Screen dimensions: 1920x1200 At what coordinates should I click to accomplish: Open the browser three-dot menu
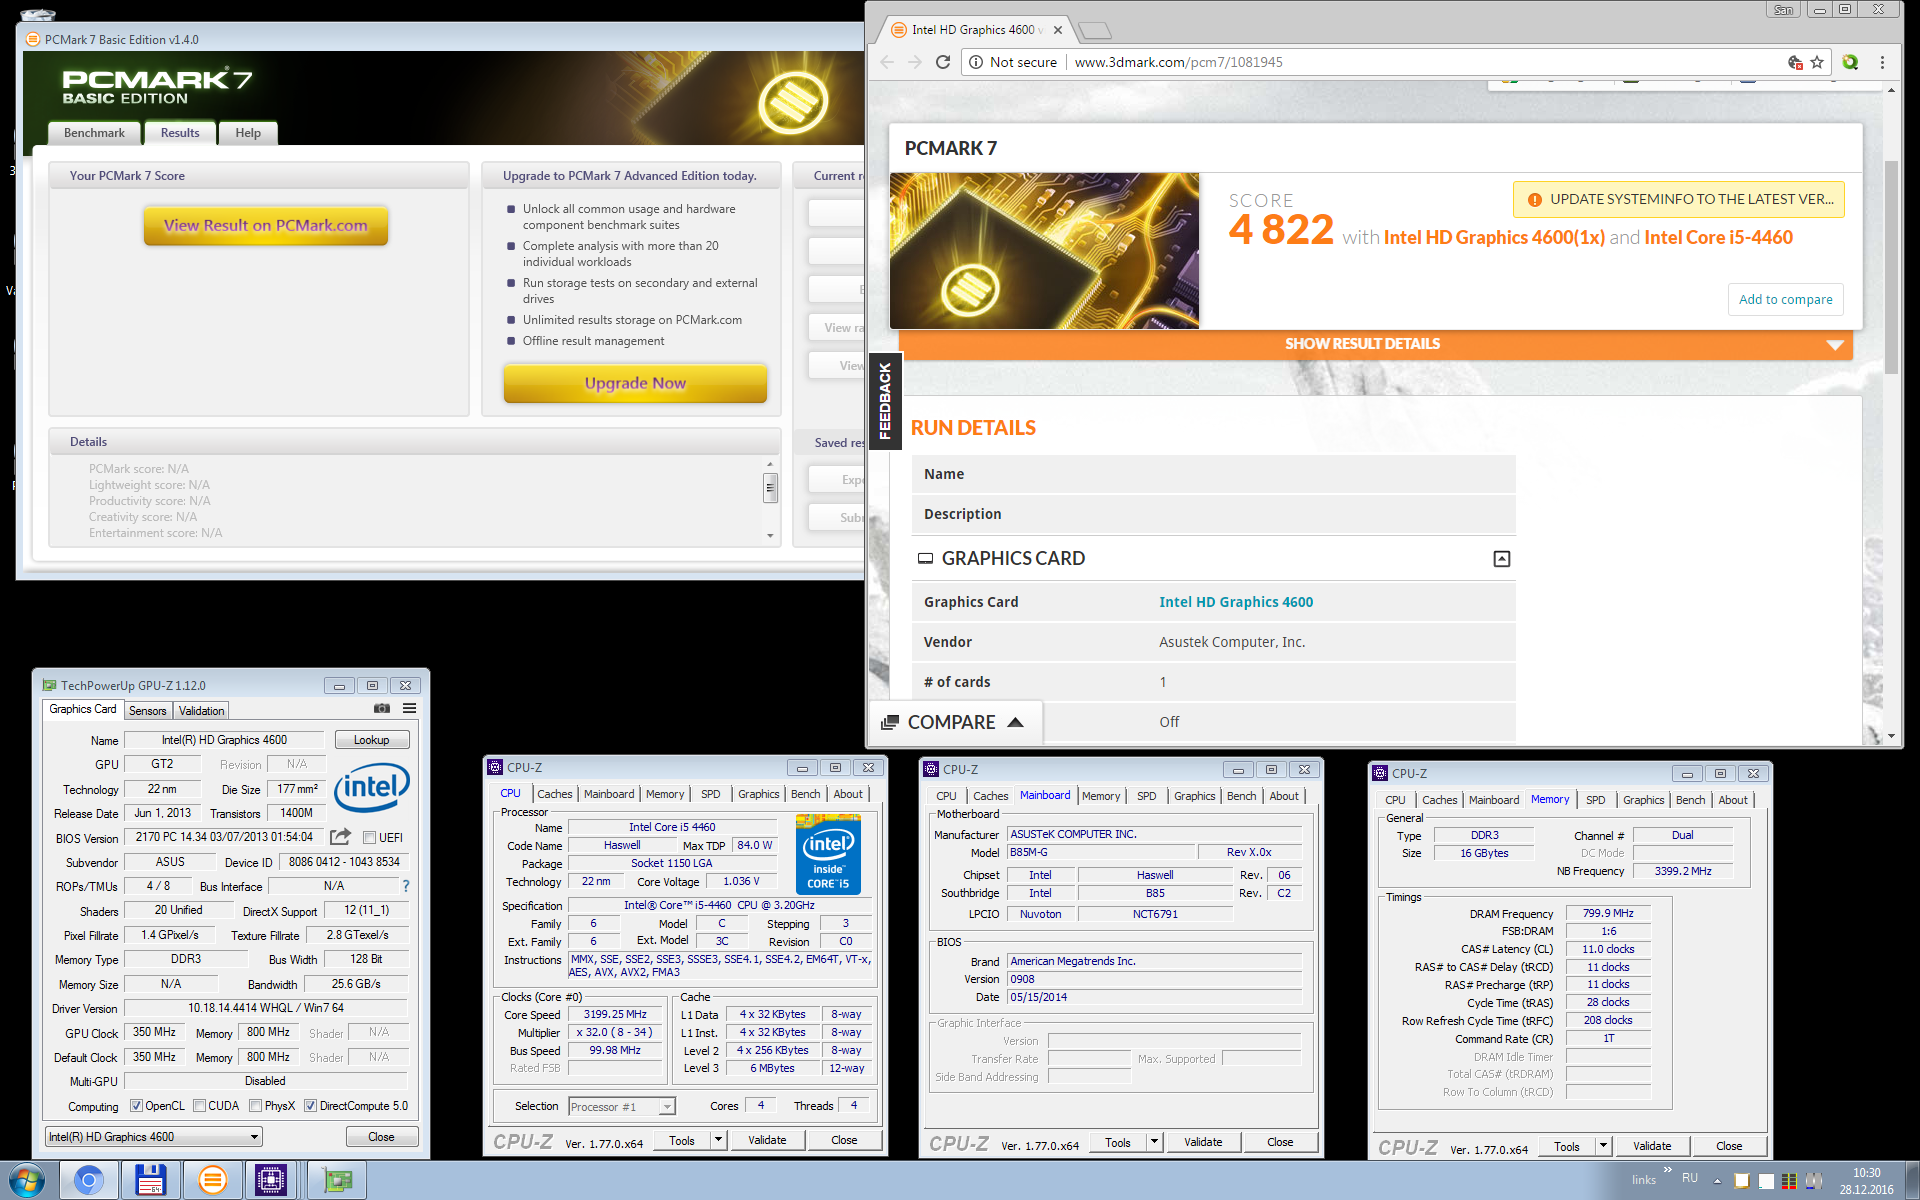click(1882, 62)
